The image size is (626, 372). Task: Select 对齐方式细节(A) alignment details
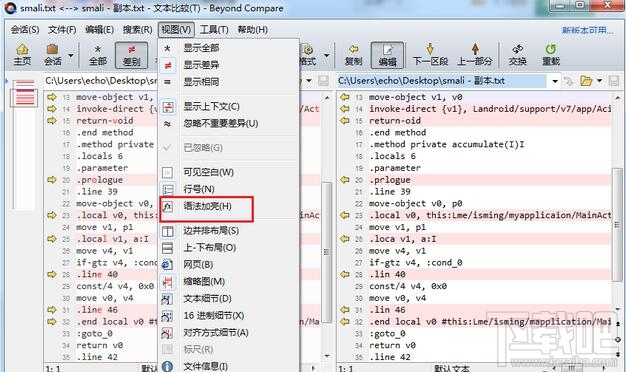click(x=228, y=332)
